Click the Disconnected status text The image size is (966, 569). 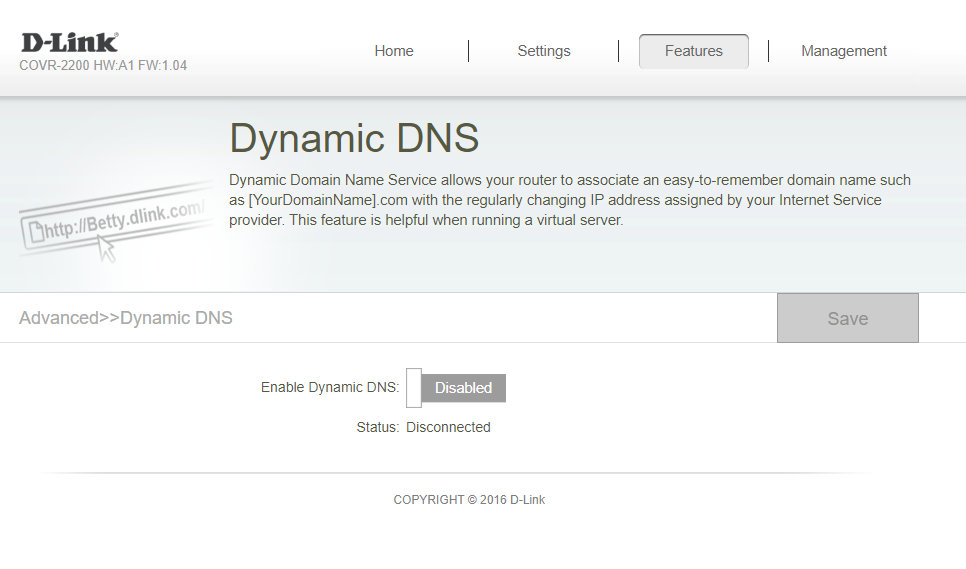(x=448, y=427)
